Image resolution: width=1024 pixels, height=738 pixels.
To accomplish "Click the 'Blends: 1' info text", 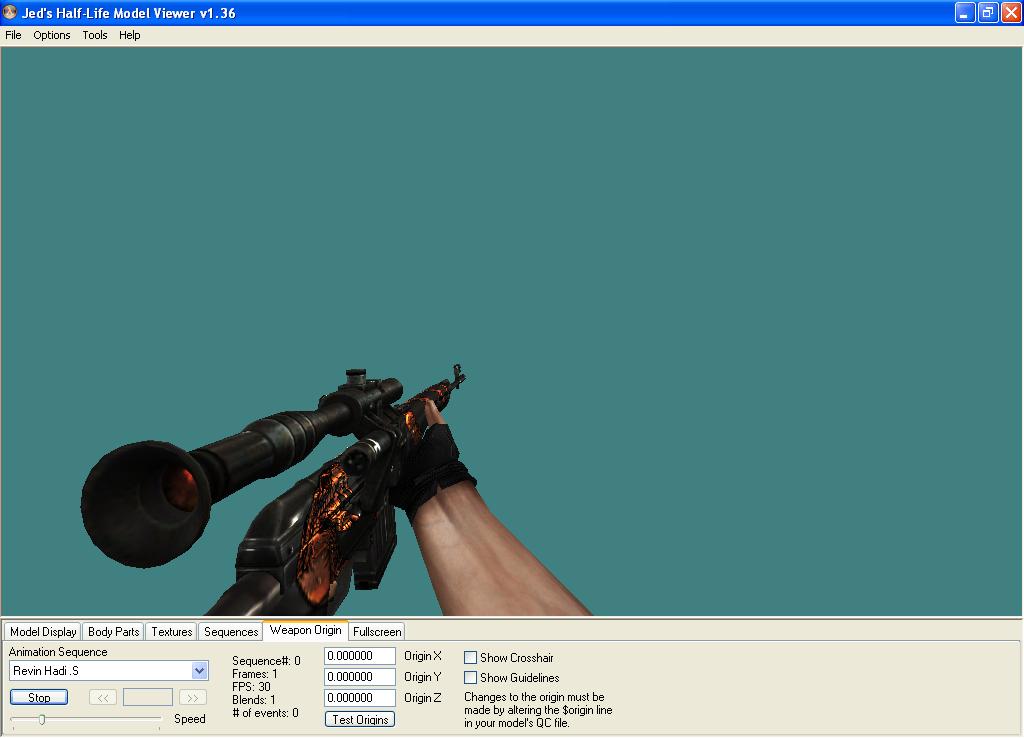I will (x=254, y=700).
